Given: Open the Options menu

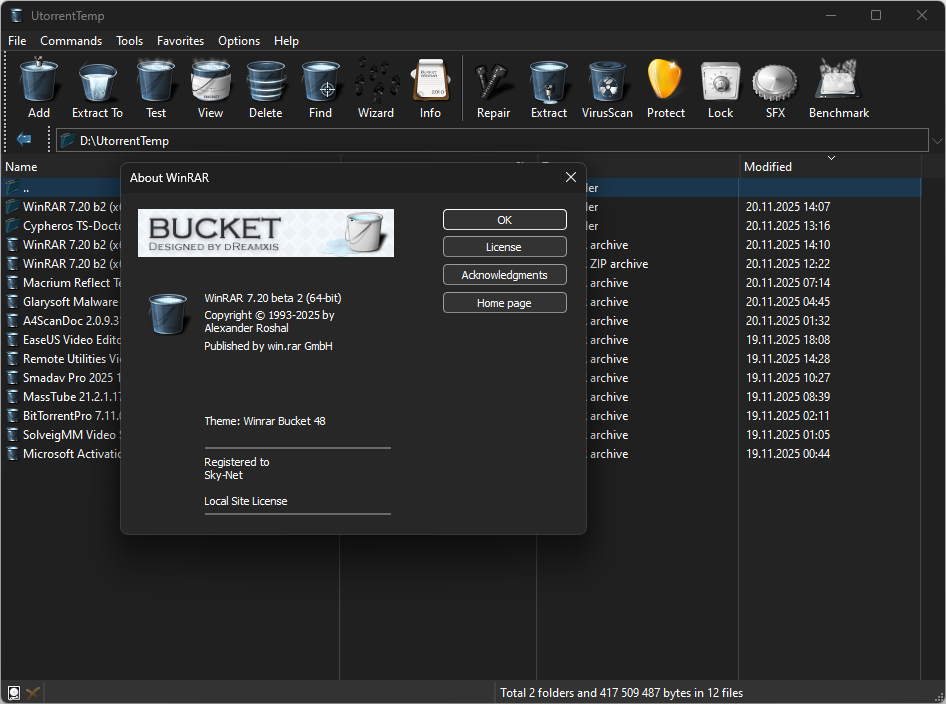Looking at the screenshot, I should tap(239, 40).
